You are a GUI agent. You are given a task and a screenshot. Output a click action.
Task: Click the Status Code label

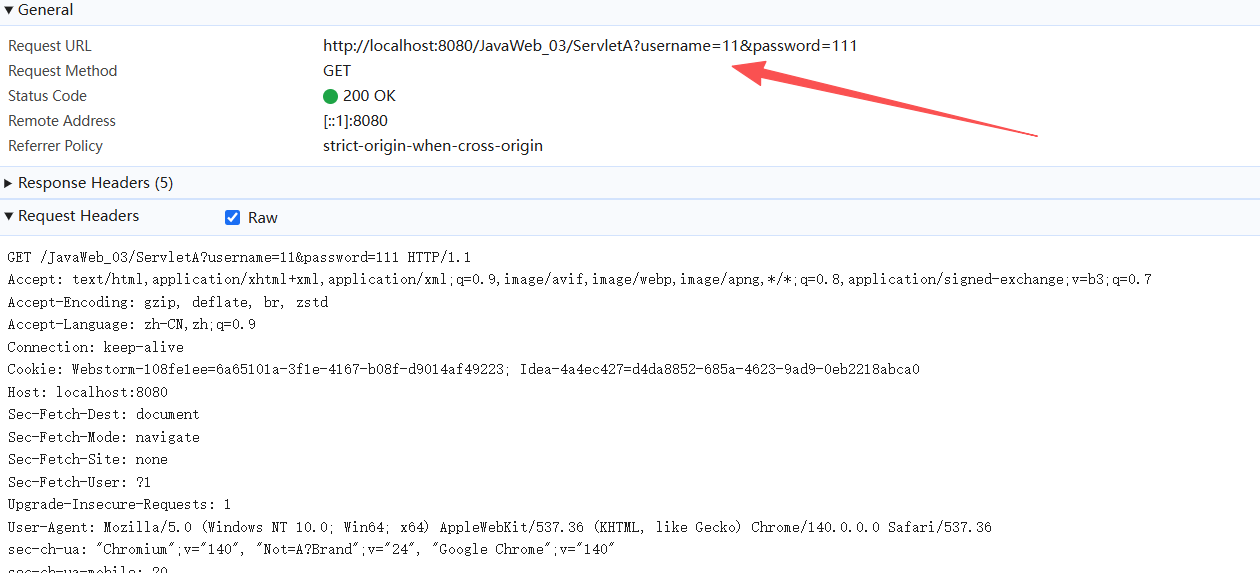pos(48,96)
